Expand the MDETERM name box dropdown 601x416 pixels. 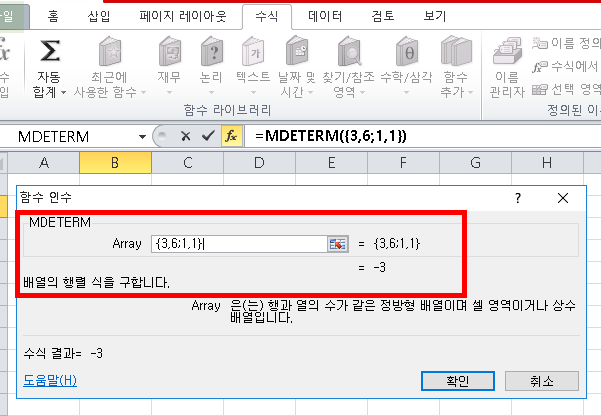142,136
